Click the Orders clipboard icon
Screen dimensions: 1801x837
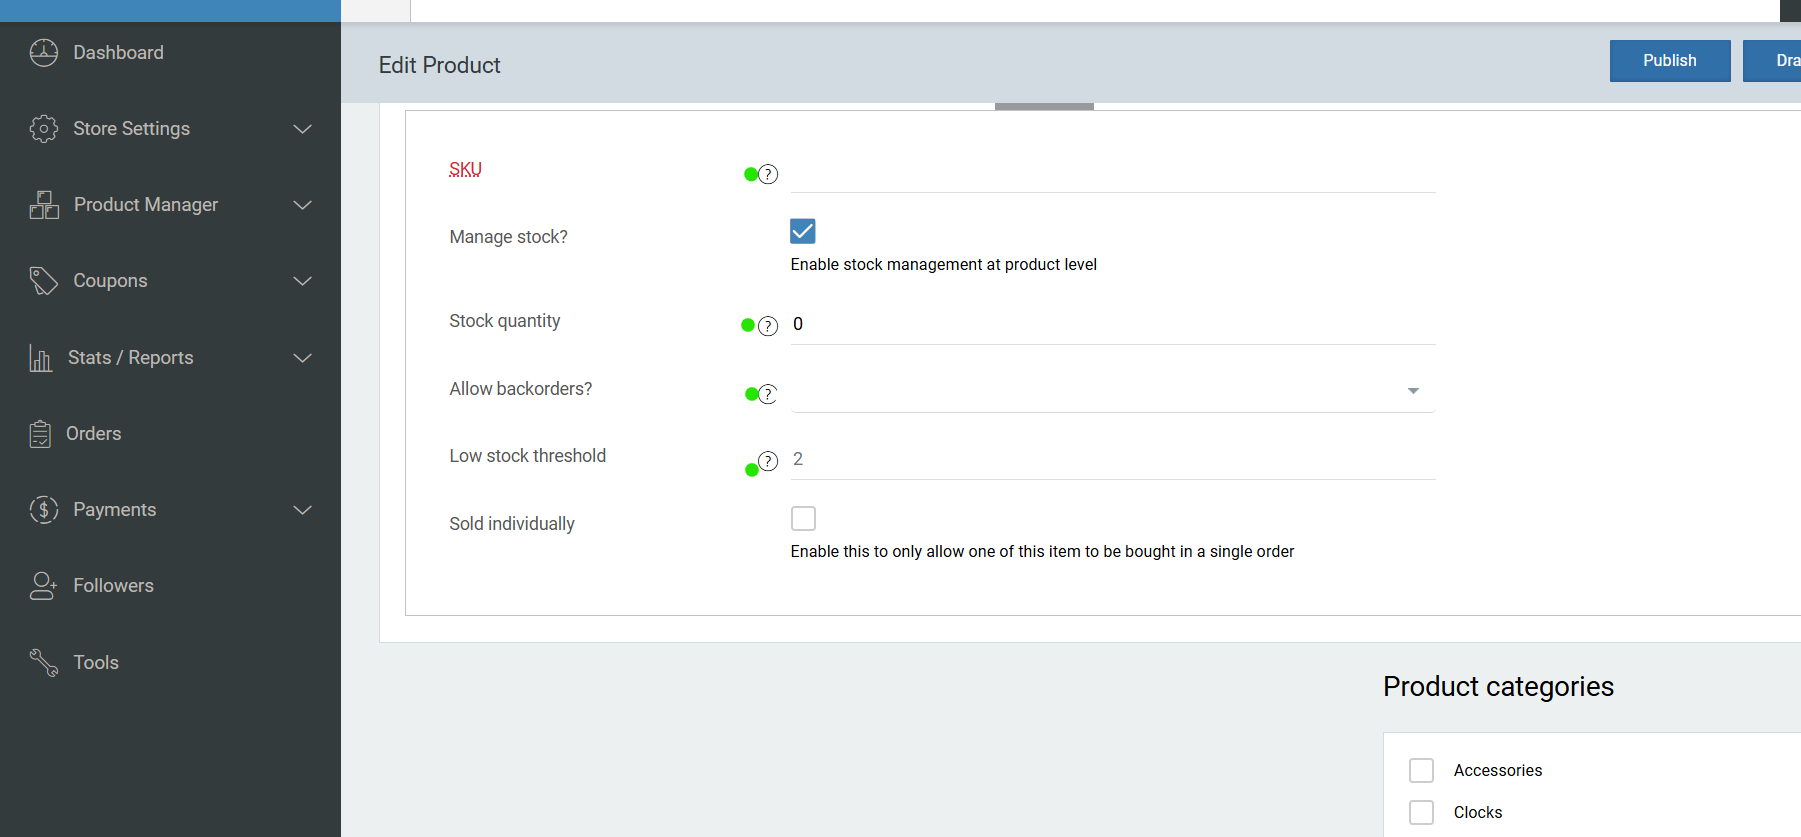pos(40,434)
